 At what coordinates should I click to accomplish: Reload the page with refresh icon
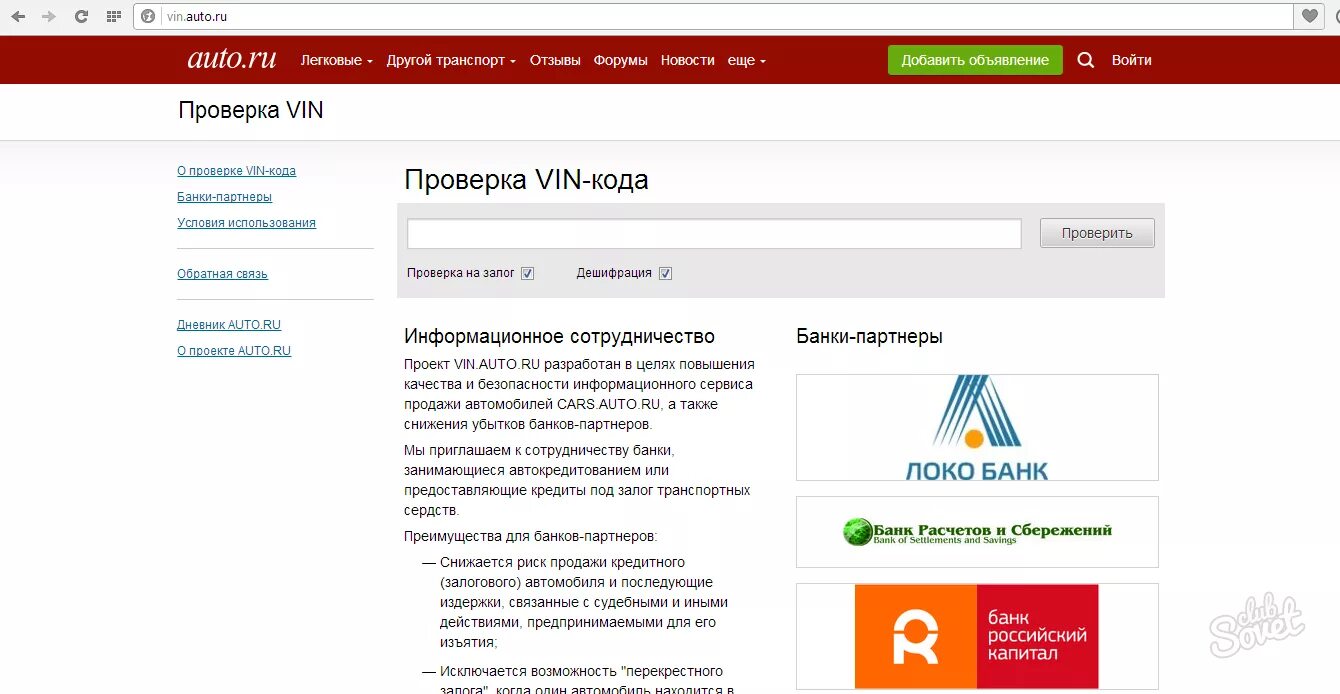click(81, 16)
